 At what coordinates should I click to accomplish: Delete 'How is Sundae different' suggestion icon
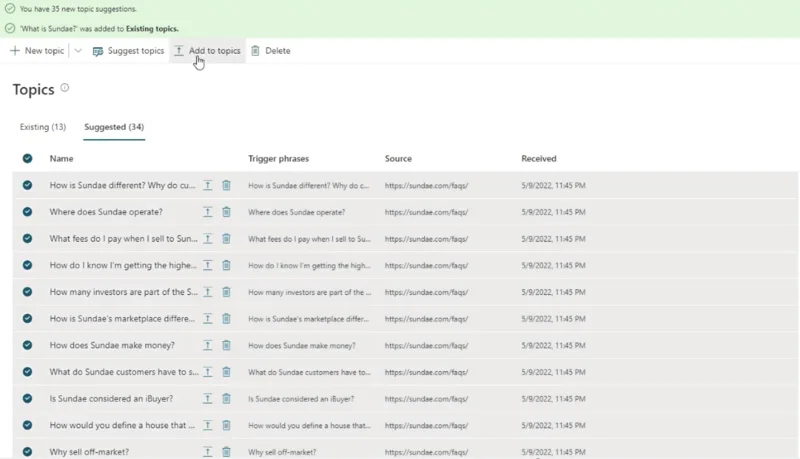226,185
